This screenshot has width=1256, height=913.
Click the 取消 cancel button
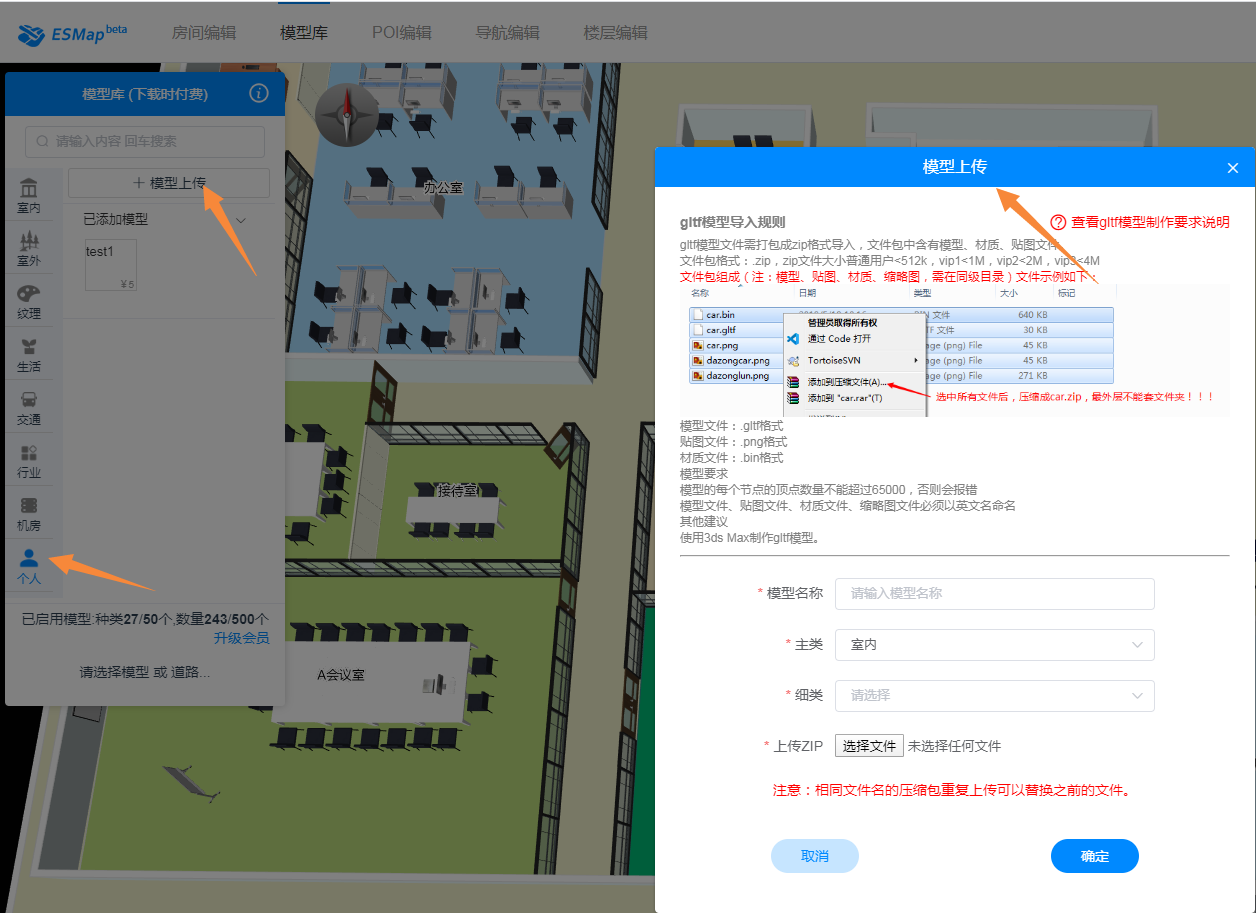pyautogui.click(x=815, y=856)
